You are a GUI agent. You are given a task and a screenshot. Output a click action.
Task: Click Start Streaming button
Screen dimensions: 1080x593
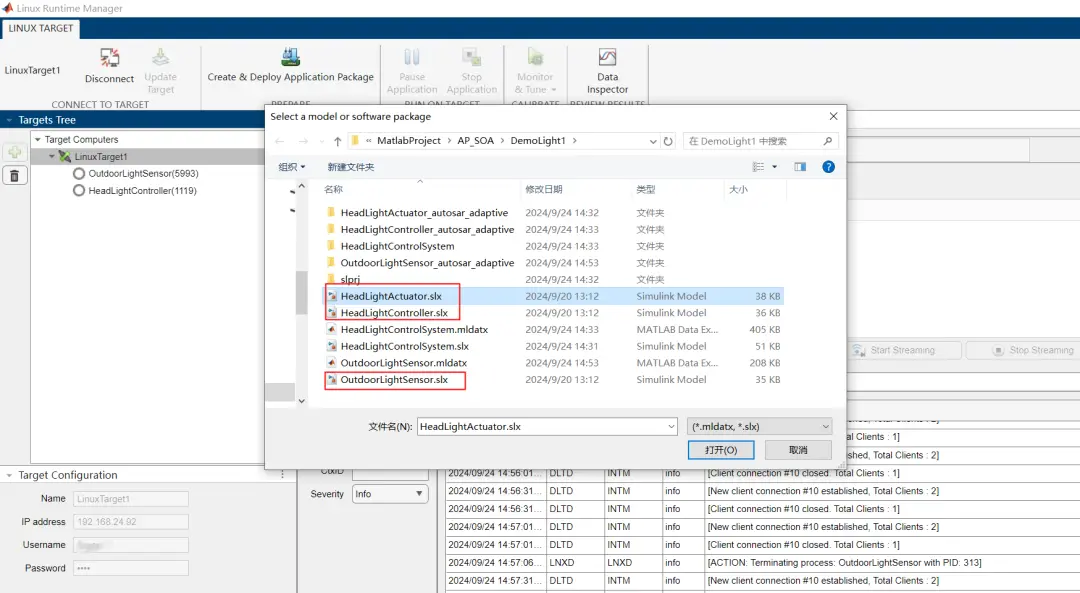click(904, 350)
